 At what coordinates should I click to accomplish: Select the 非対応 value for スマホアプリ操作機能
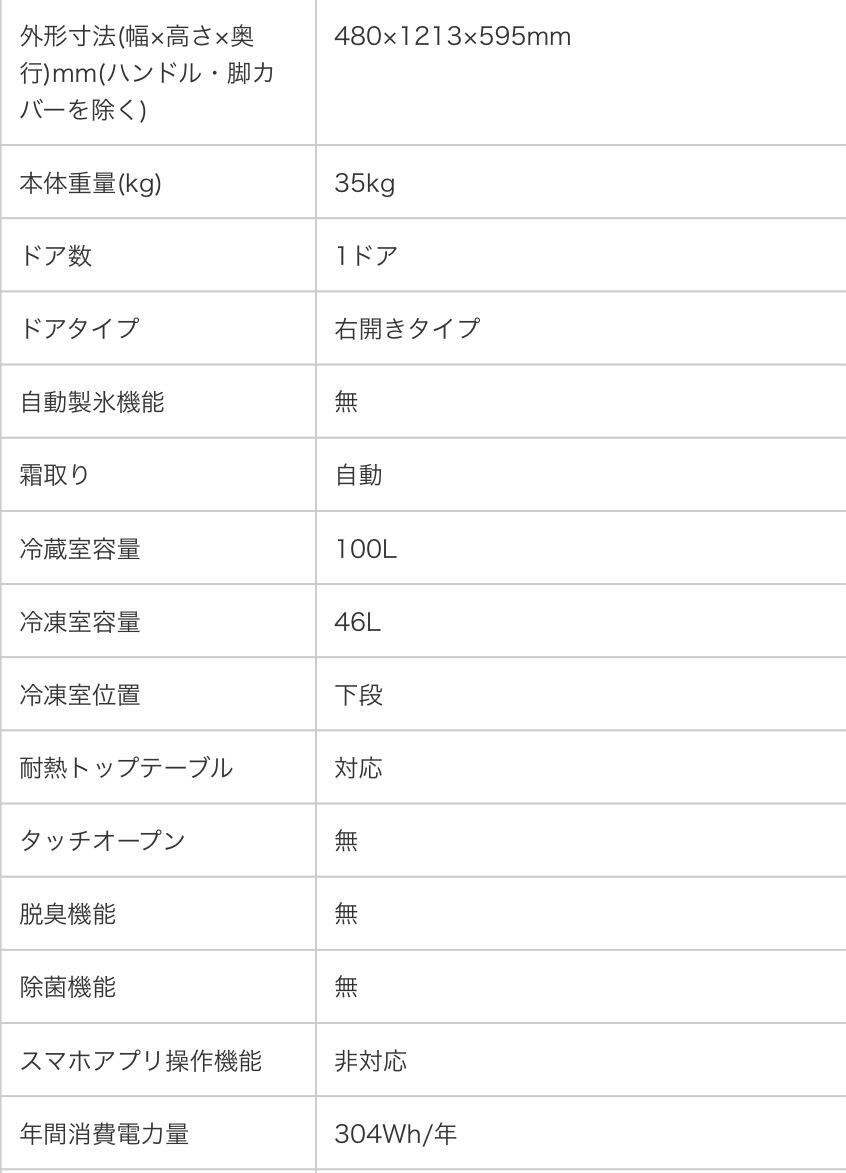click(x=371, y=1061)
